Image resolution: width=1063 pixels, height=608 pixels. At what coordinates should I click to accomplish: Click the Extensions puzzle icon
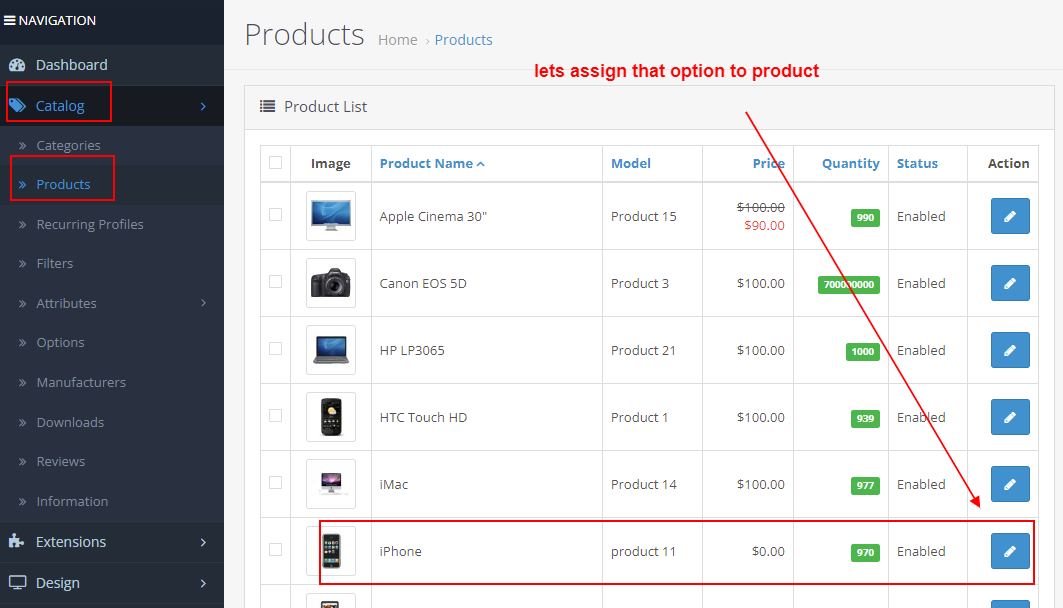(x=15, y=541)
